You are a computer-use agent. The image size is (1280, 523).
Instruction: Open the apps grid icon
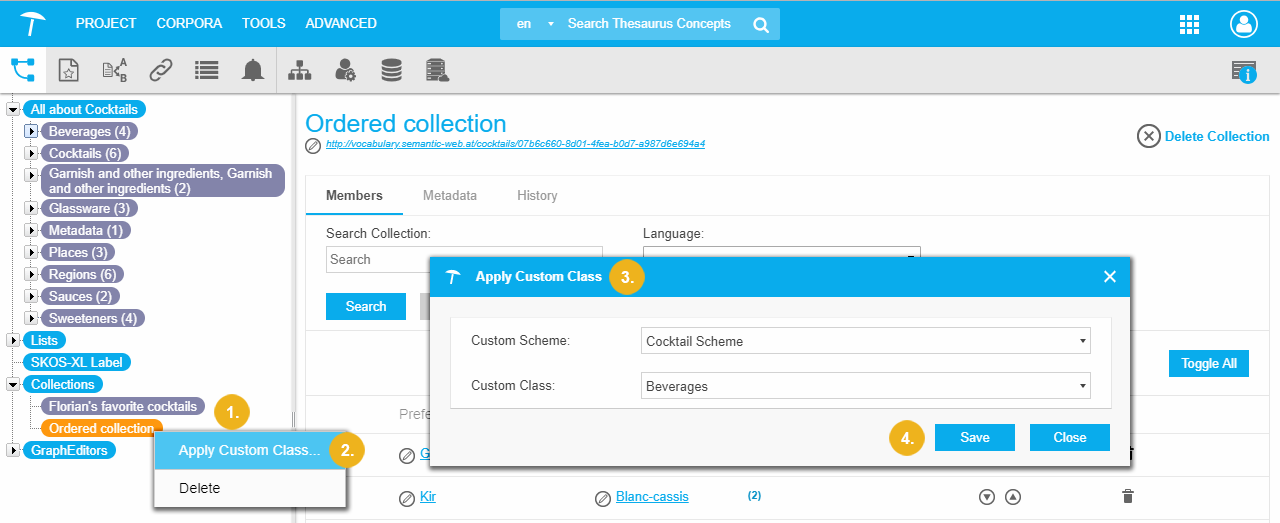[1190, 24]
